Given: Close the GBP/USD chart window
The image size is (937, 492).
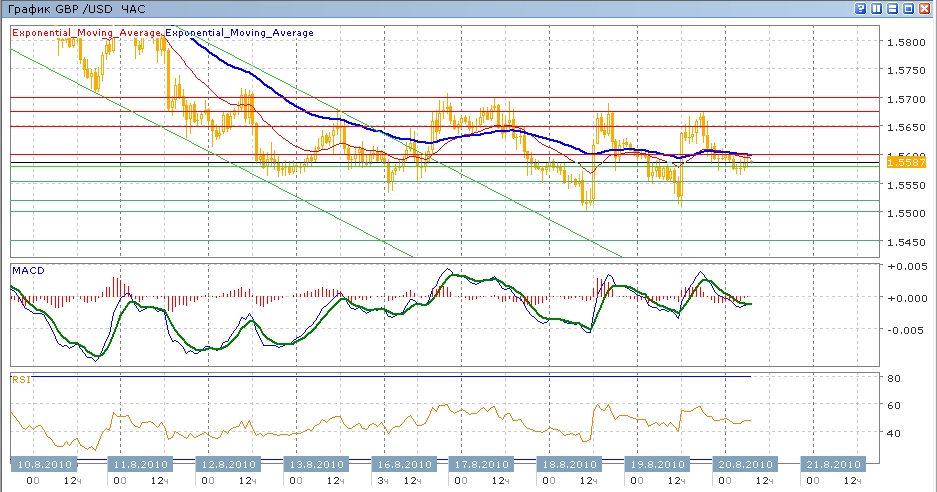Looking at the screenshot, I should click(925, 8).
